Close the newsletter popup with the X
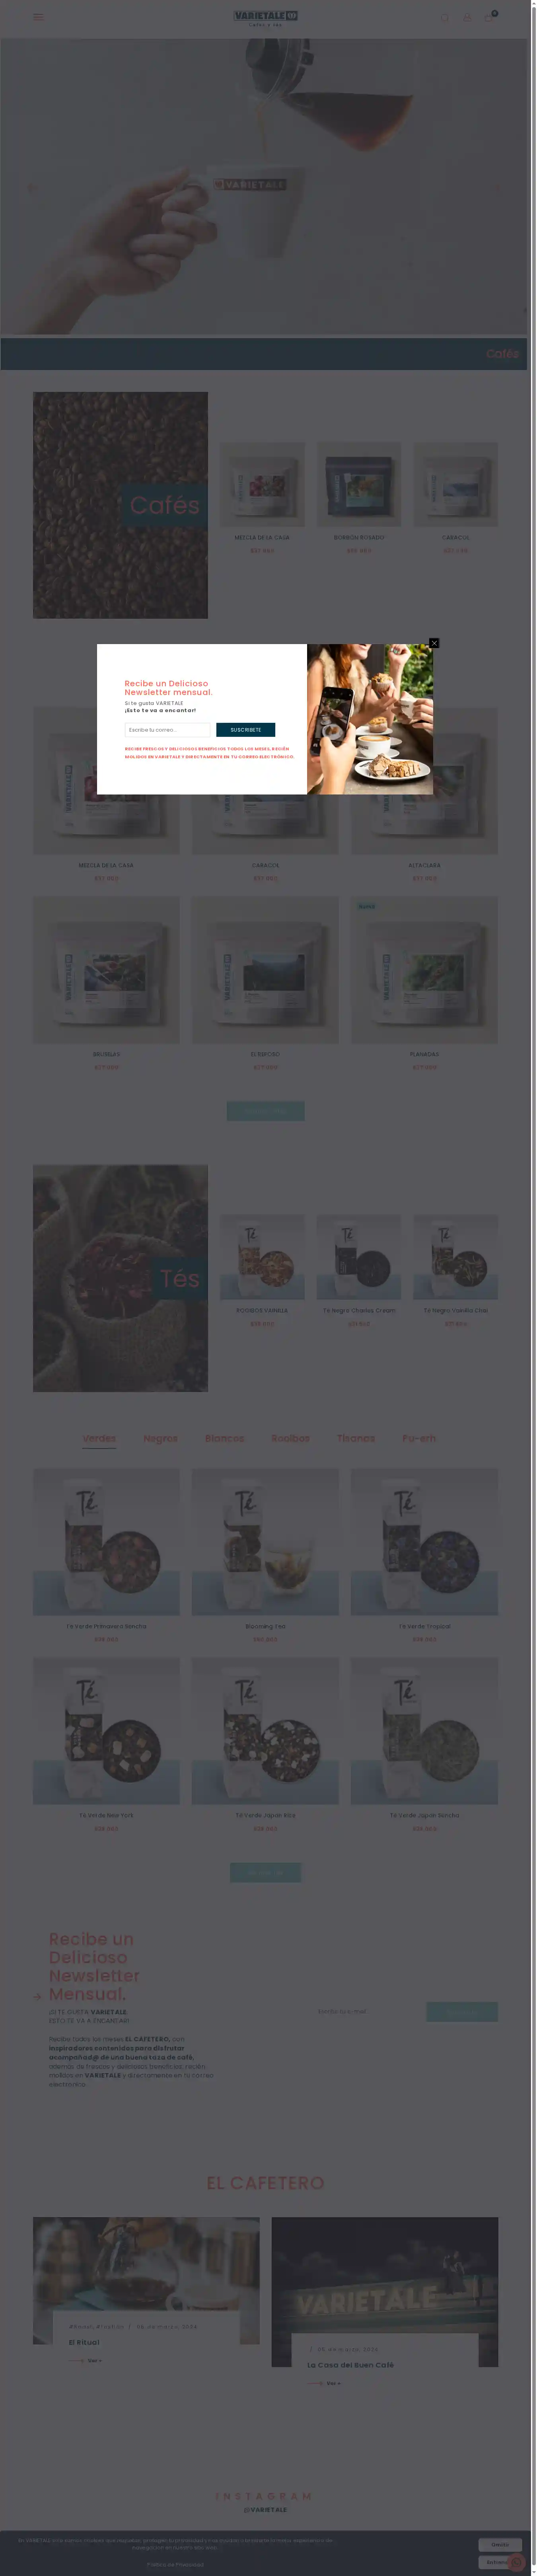 click(x=434, y=643)
